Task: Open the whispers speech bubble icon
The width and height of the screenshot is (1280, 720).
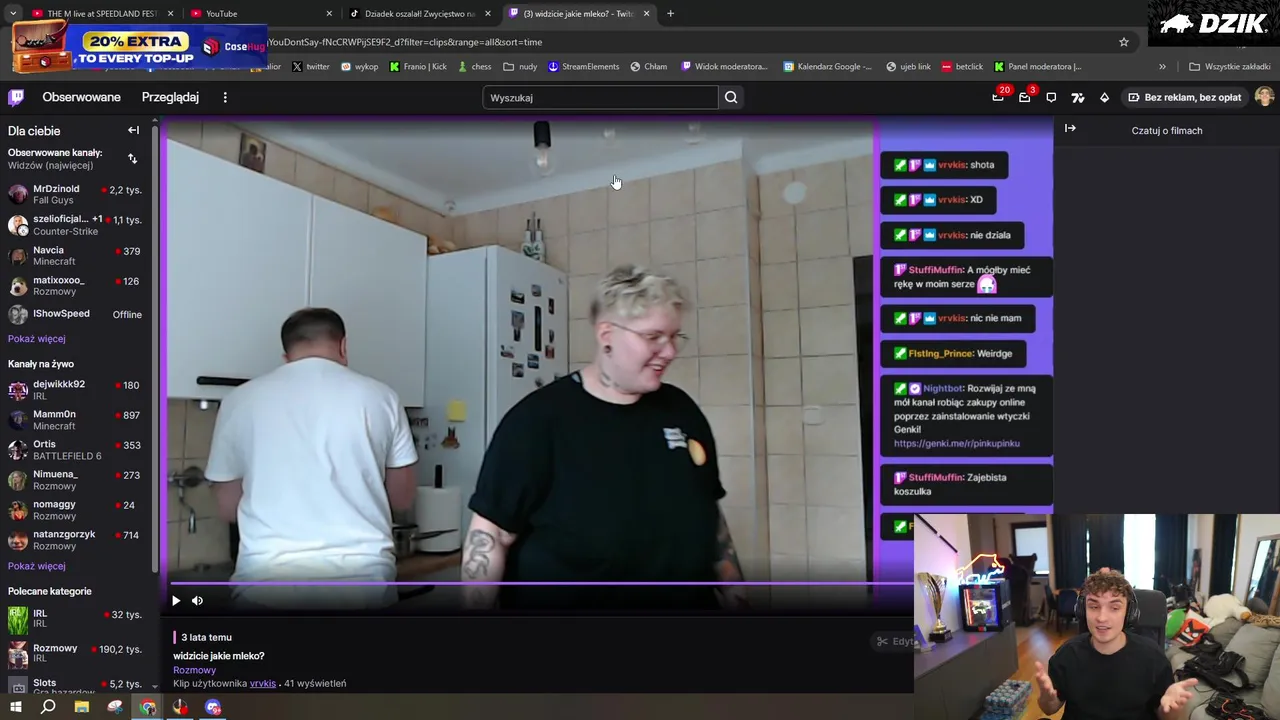Action: pyautogui.click(x=1051, y=97)
